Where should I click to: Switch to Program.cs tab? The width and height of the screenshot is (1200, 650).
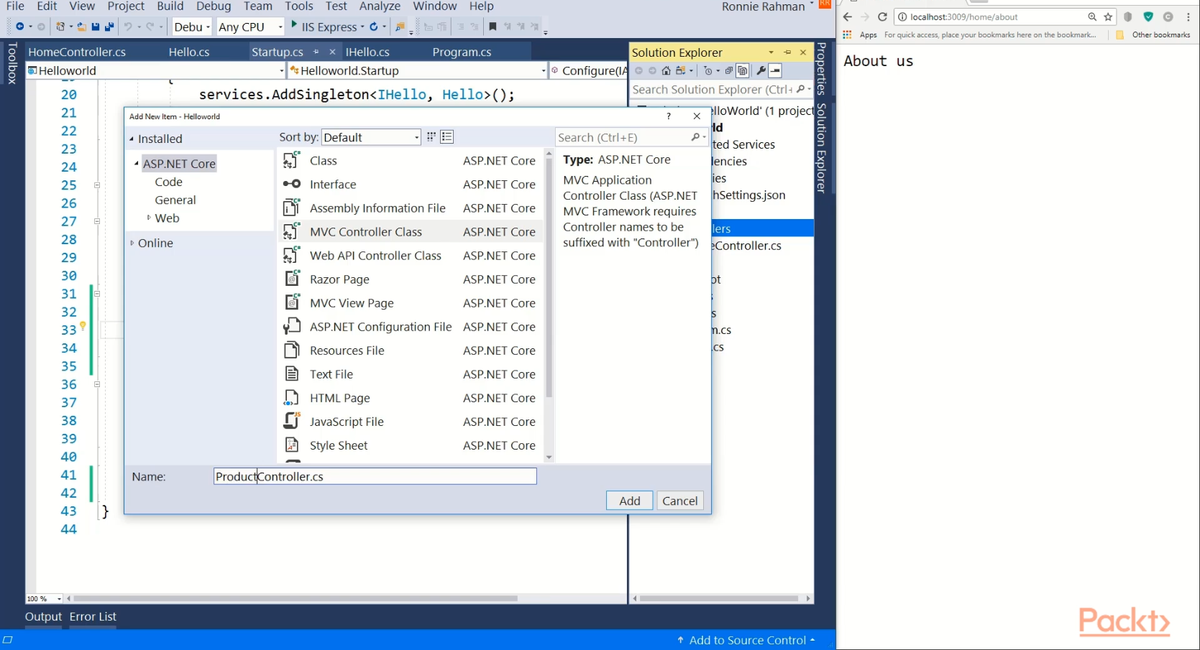coord(462,52)
